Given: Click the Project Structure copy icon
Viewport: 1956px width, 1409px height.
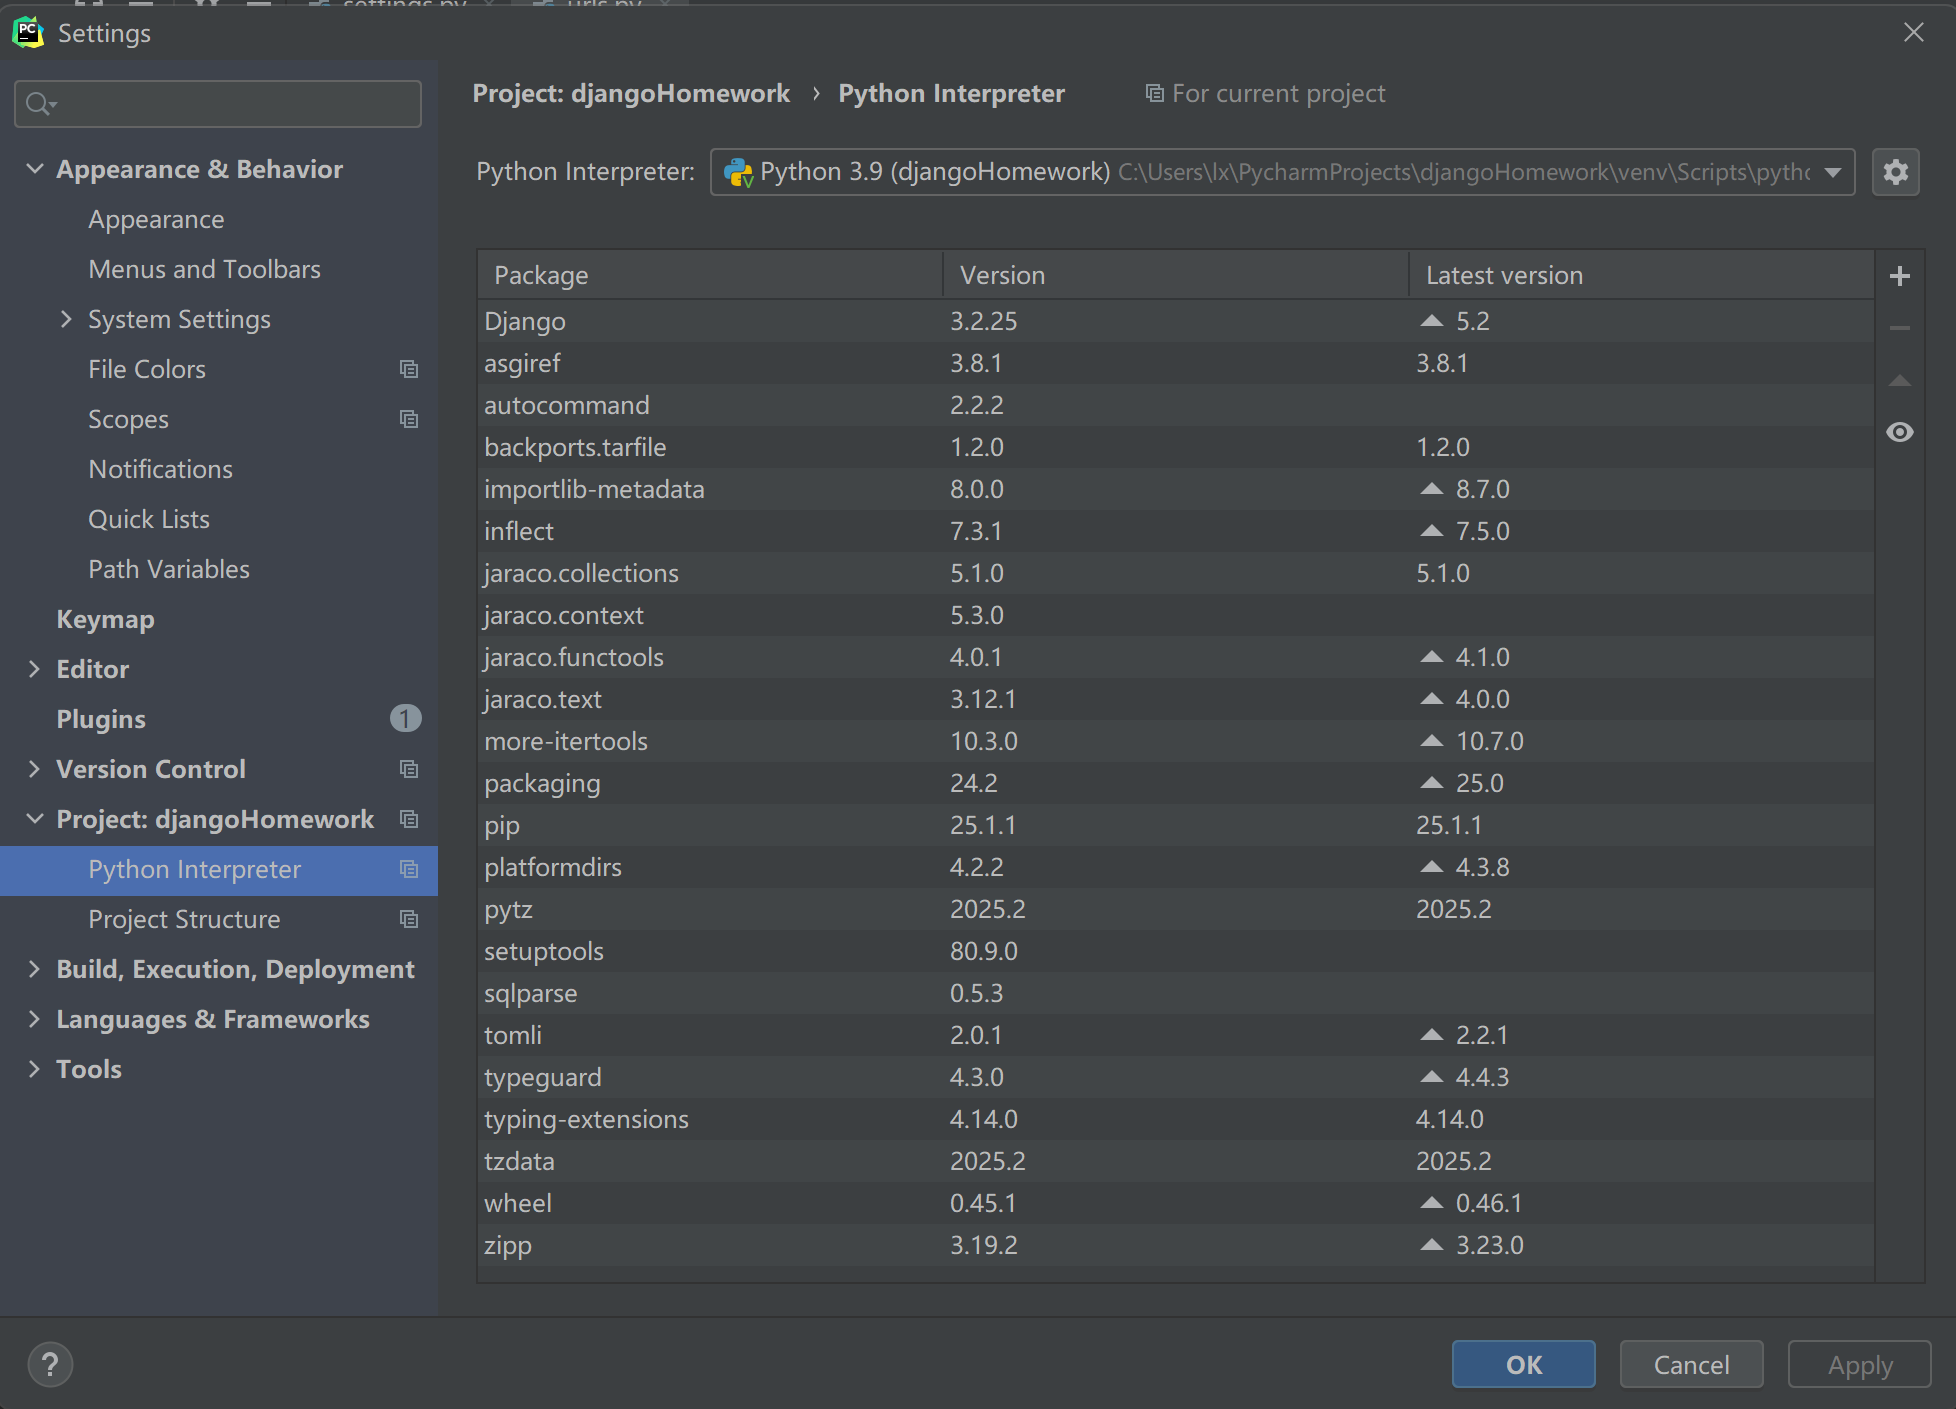Looking at the screenshot, I should point(408,919).
